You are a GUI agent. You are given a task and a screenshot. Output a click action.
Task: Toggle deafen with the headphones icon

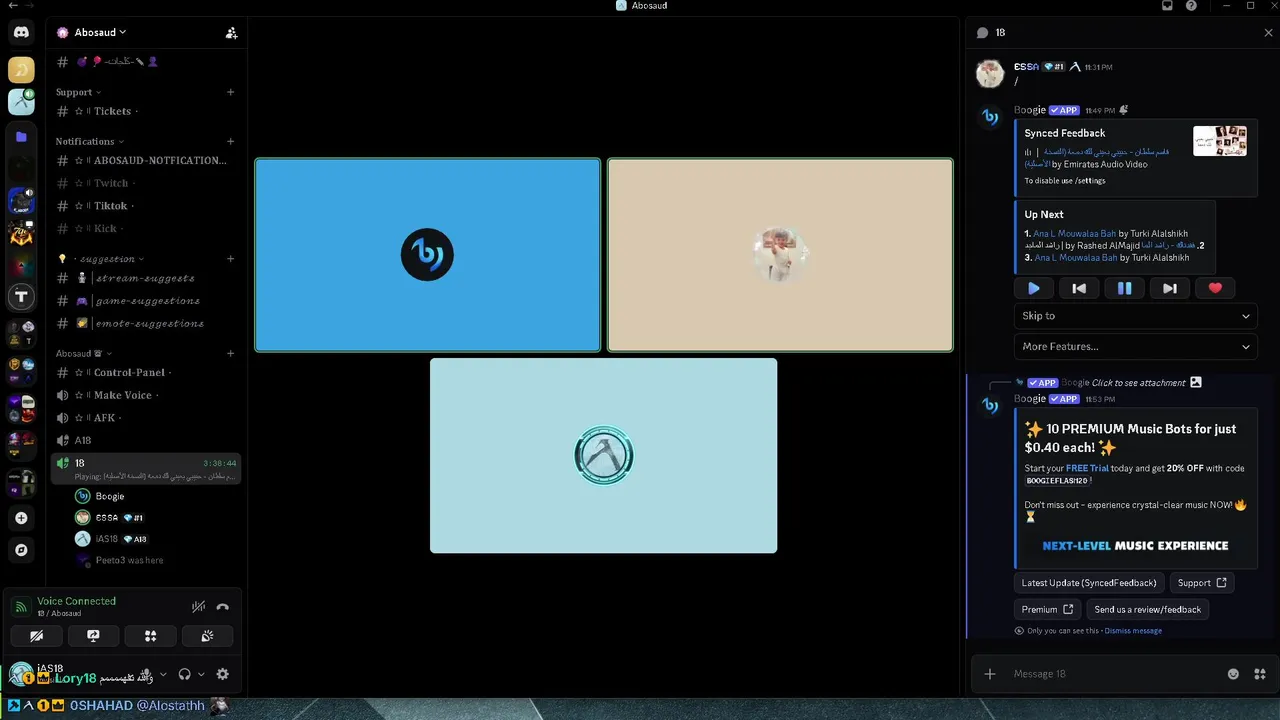pyautogui.click(x=184, y=674)
